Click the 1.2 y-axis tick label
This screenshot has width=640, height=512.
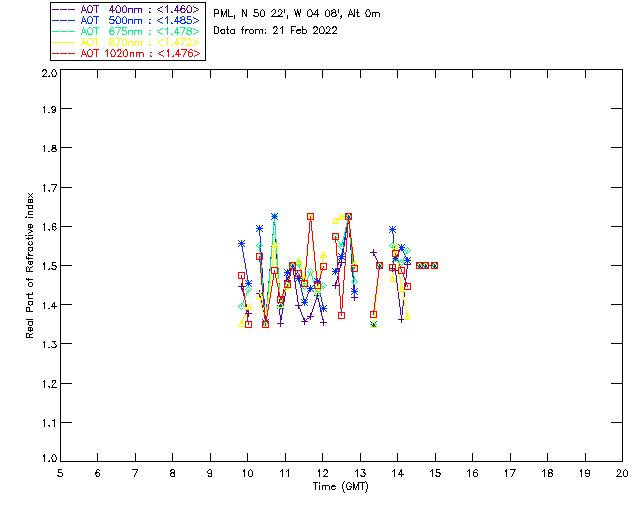[49, 384]
